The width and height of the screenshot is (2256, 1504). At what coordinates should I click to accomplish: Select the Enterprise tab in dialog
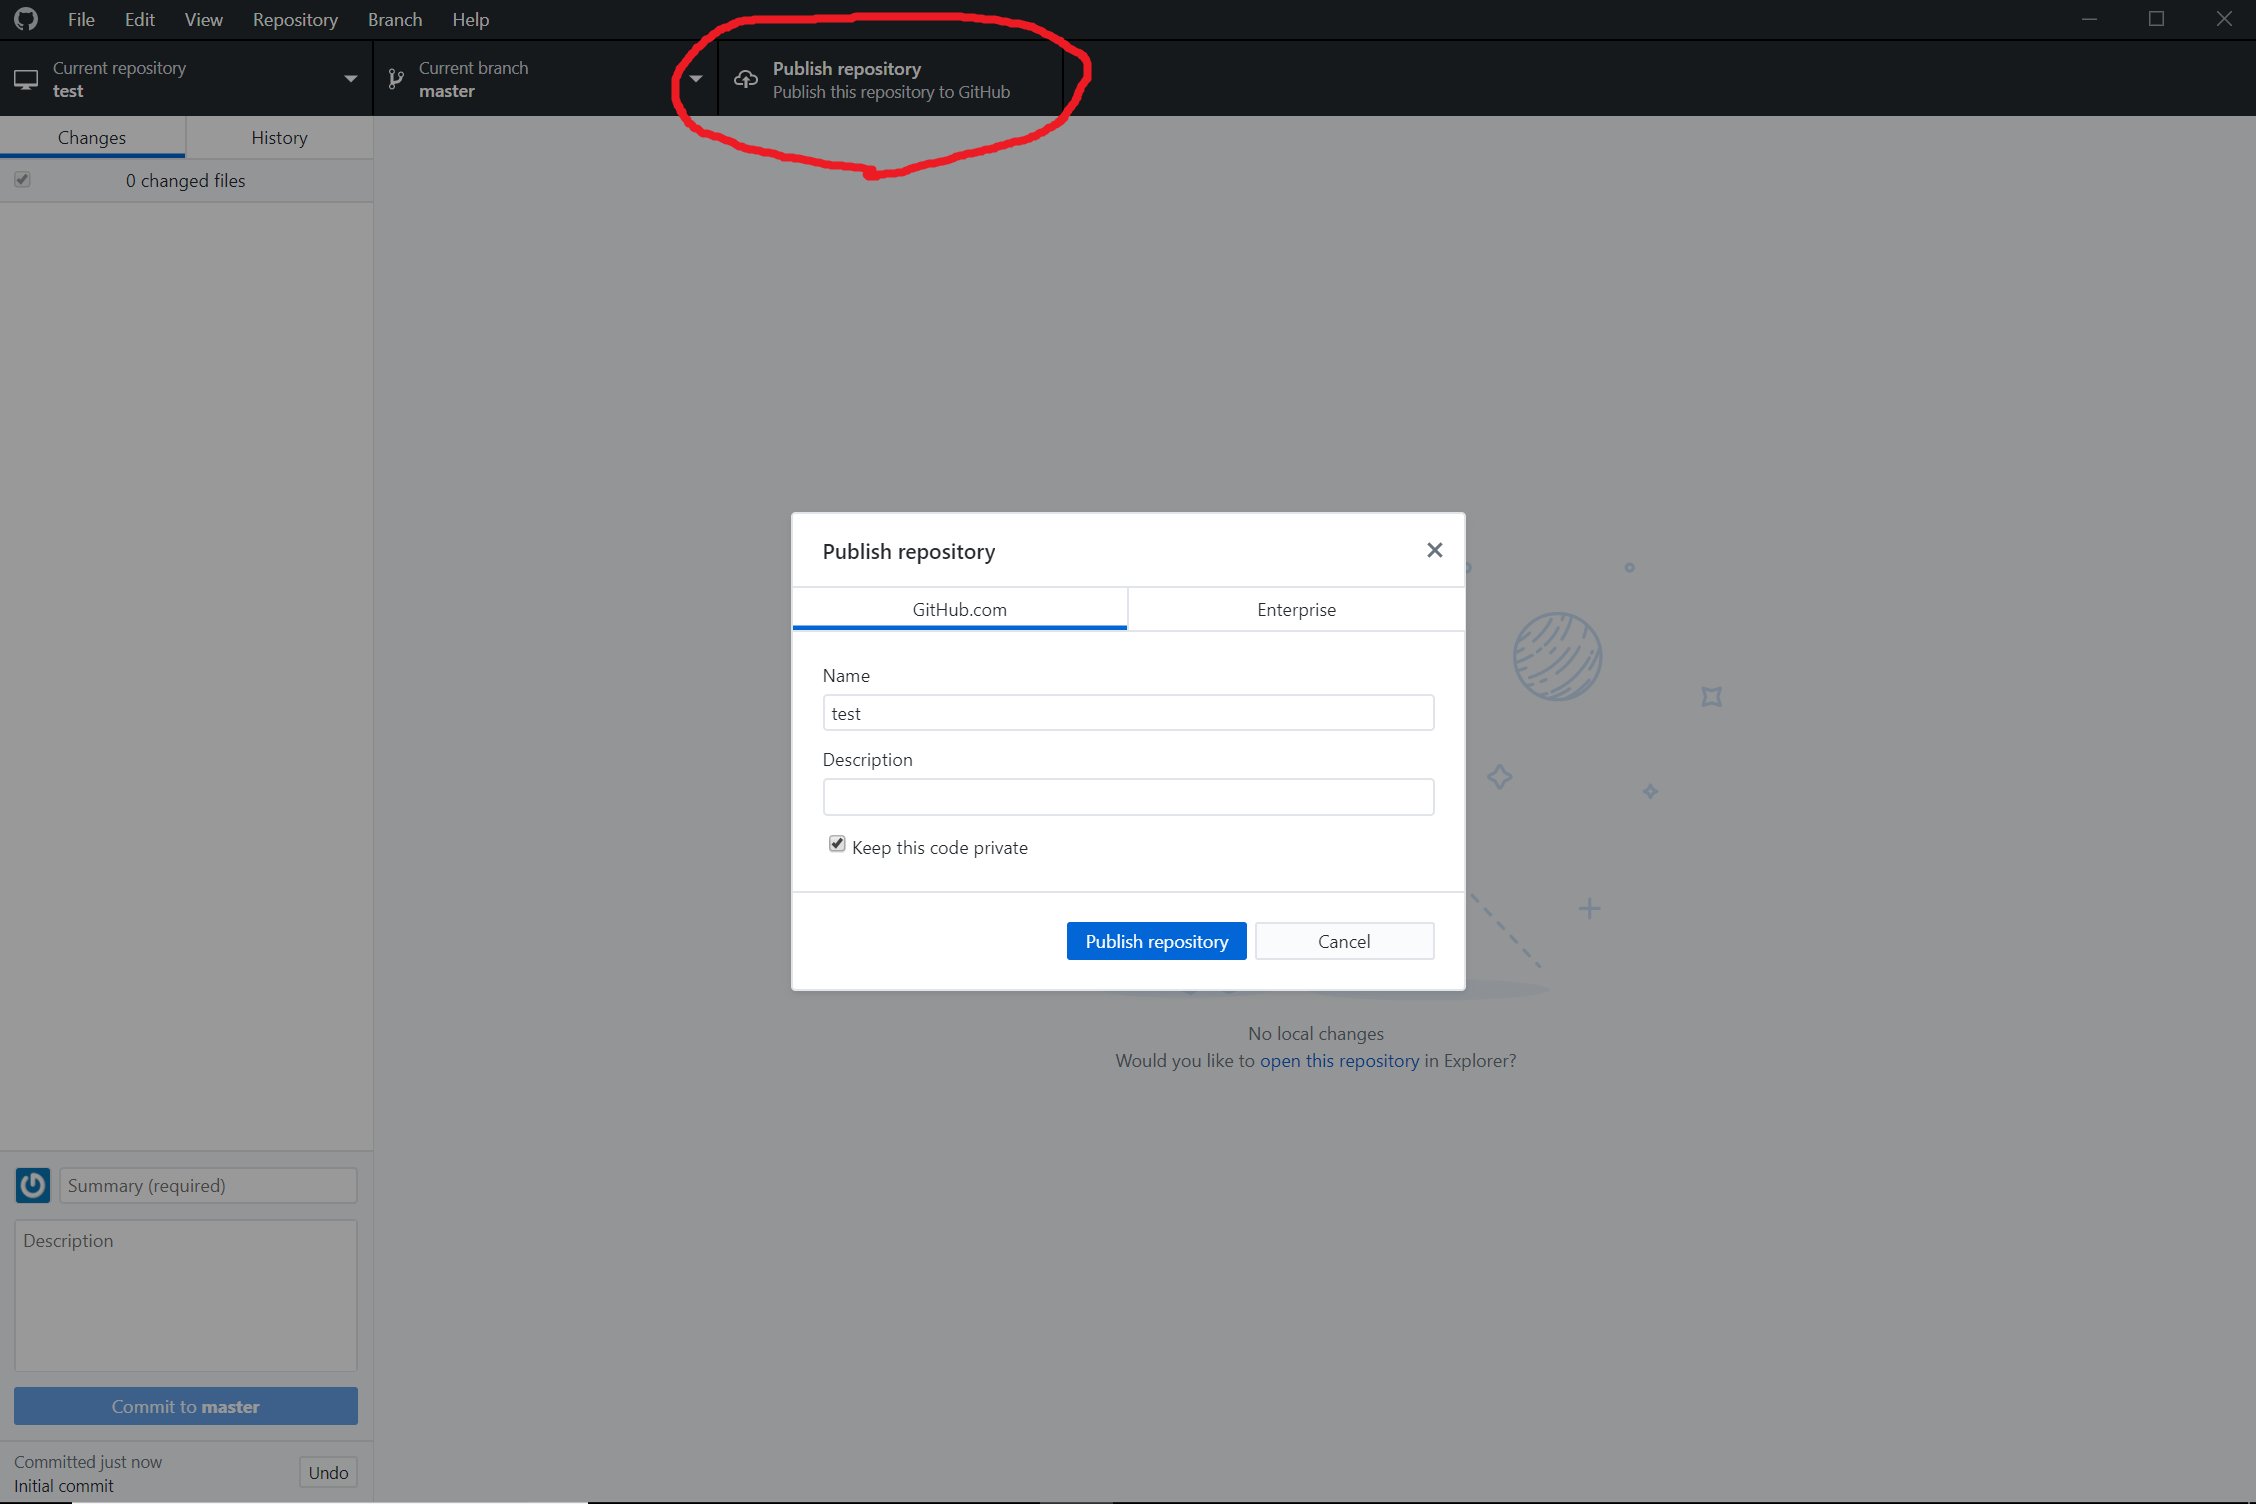coord(1296,609)
